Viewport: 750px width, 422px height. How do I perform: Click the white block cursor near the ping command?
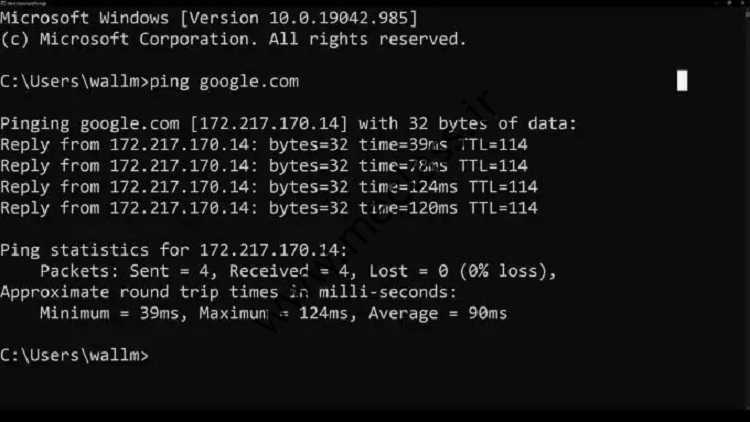point(682,80)
